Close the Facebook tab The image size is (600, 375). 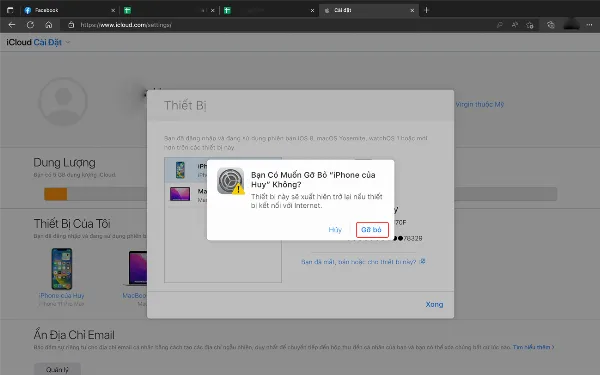[x=113, y=10]
